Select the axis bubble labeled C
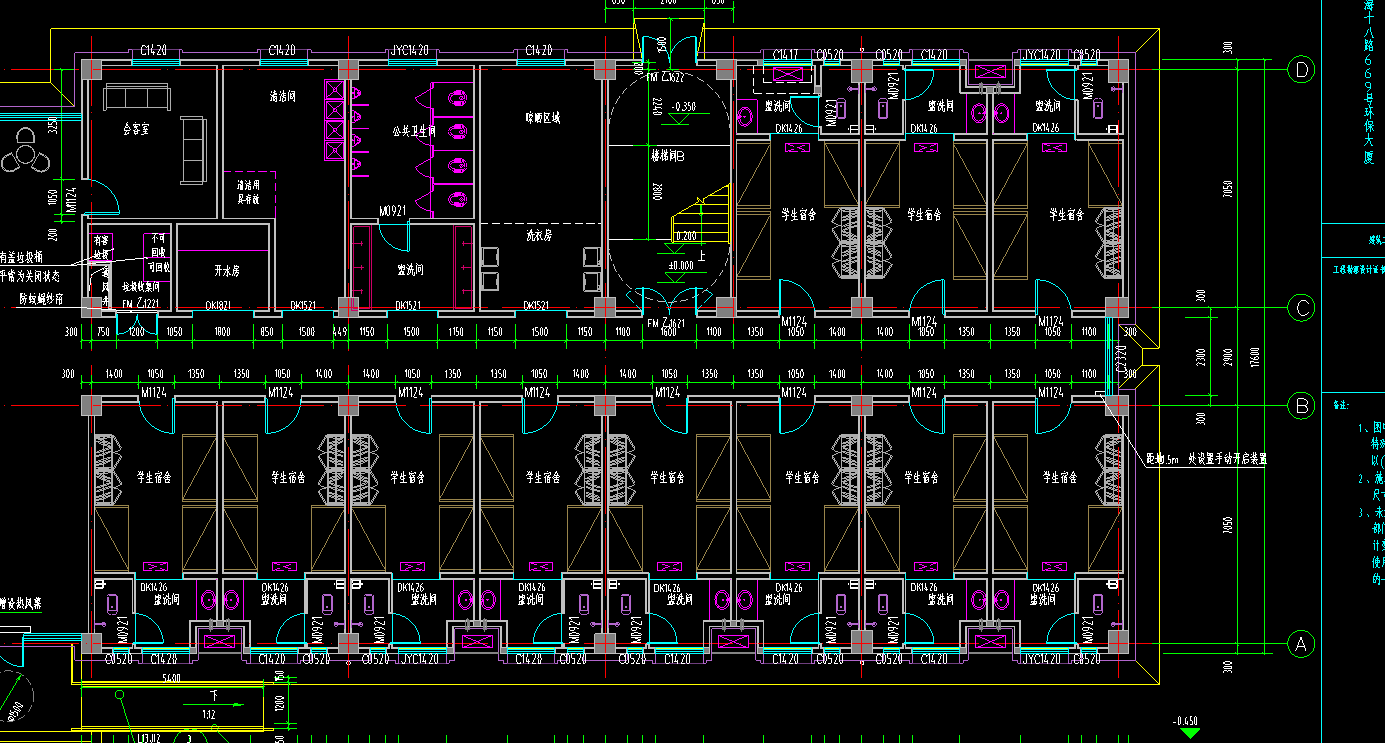Image resolution: width=1385 pixels, height=743 pixels. coord(1301,309)
